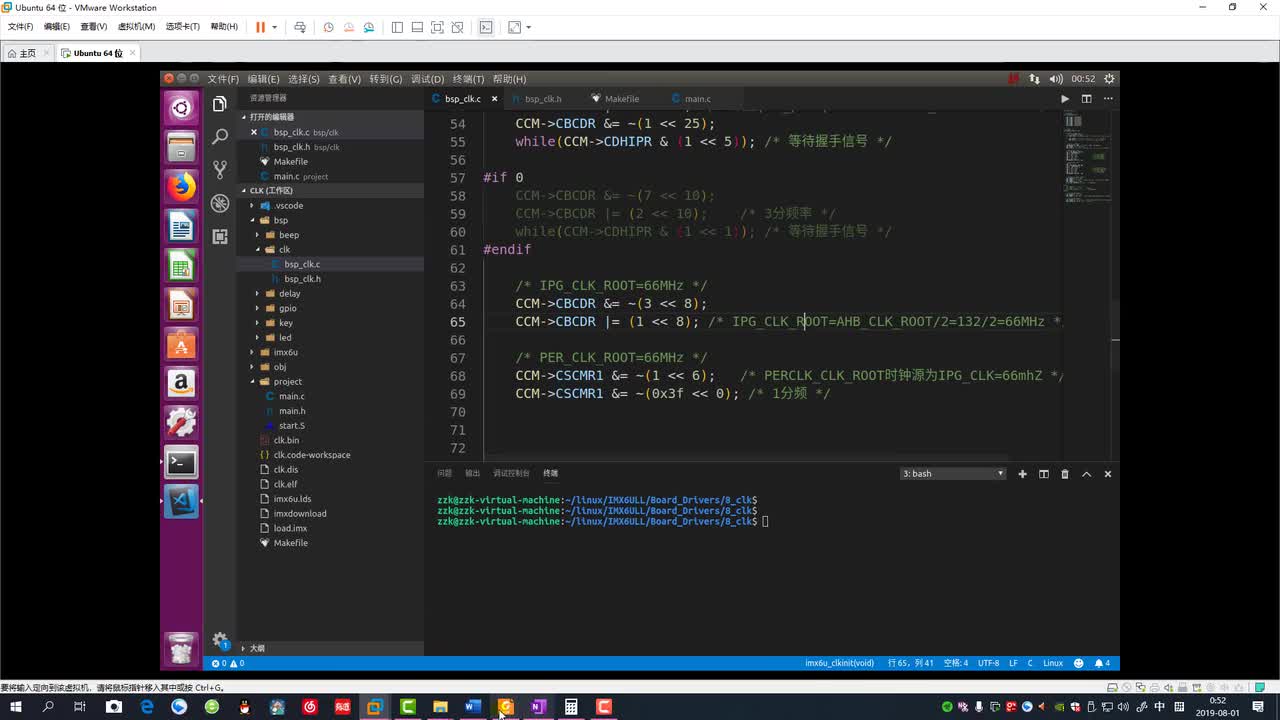The height and width of the screenshot is (720, 1280).
Task: Open the 调试控制台 debug console tab
Action: point(511,473)
